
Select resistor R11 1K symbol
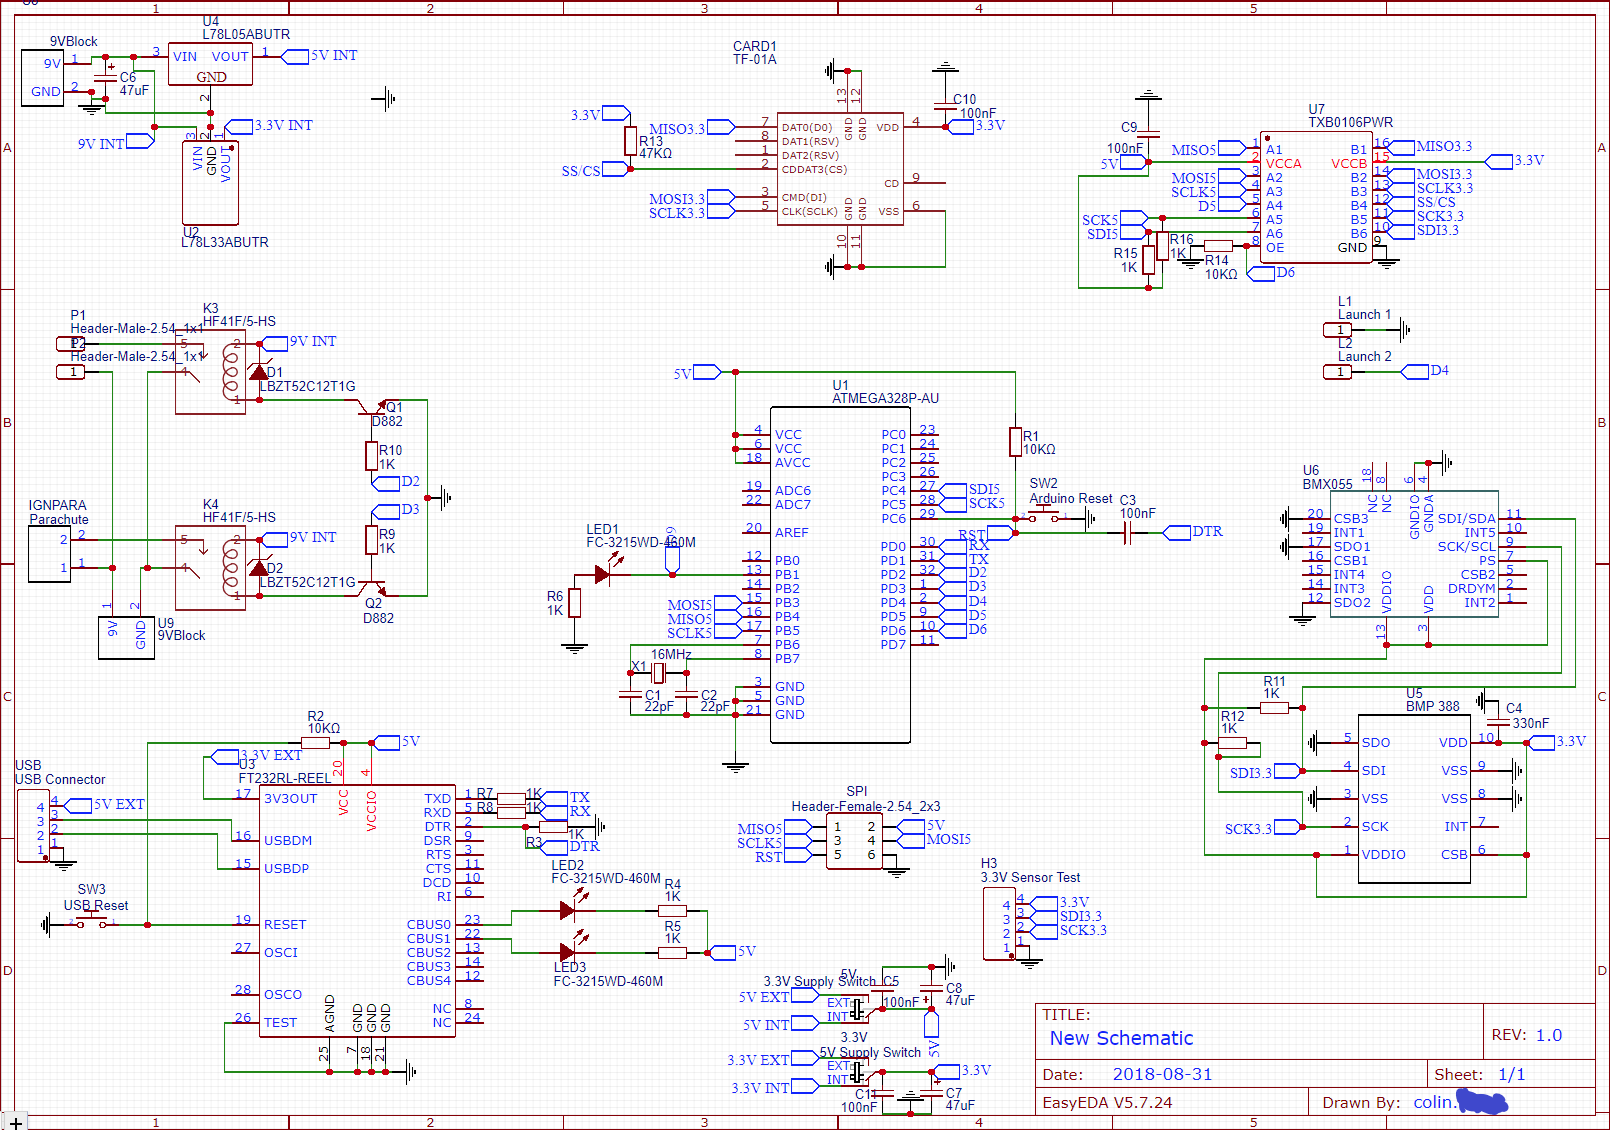coord(1274,707)
